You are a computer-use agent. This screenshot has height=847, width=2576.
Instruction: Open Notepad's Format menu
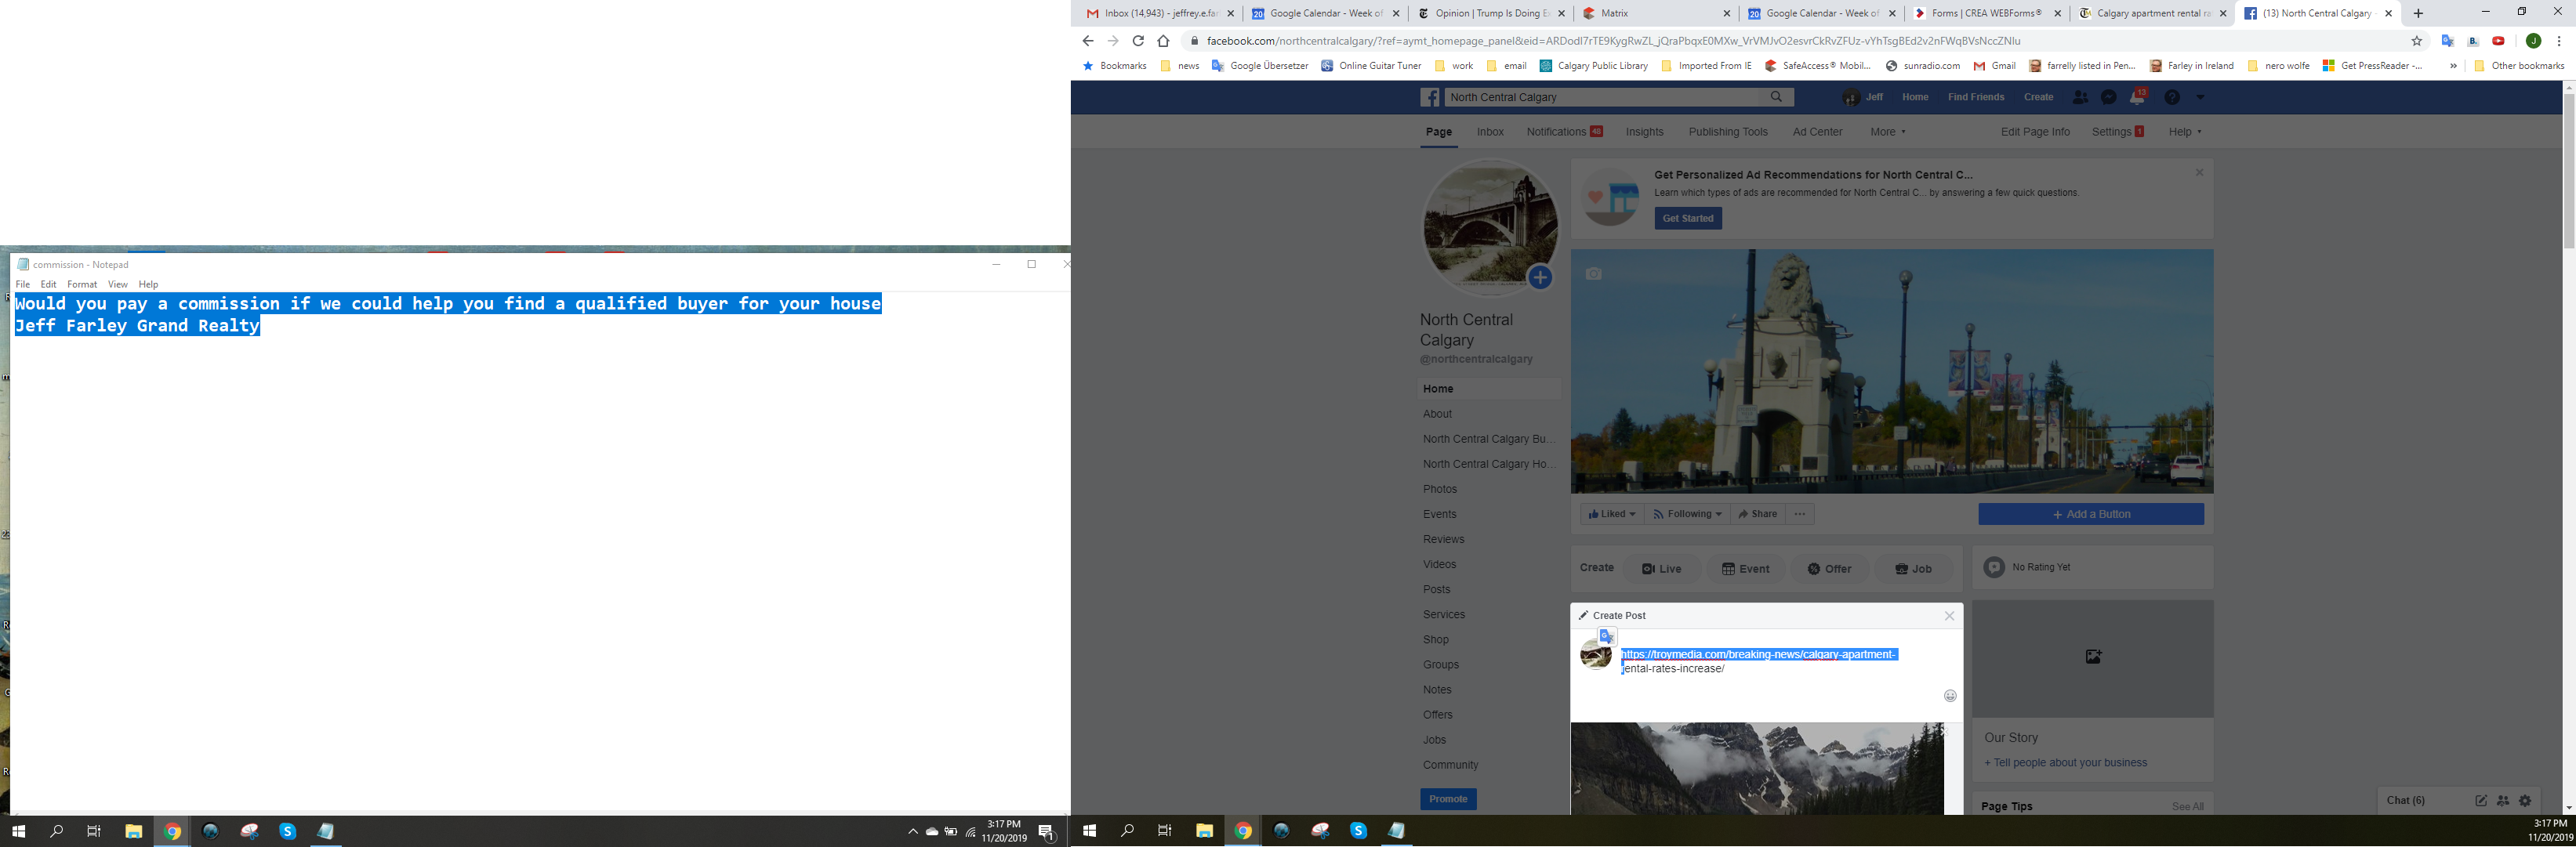(82, 285)
